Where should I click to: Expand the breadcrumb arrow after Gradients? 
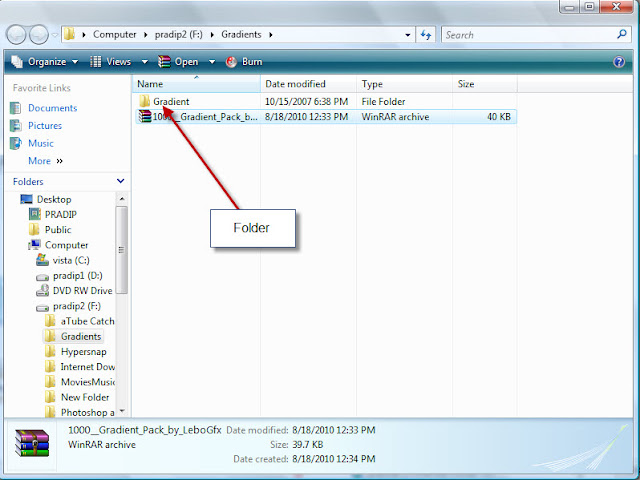click(x=271, y=35)
